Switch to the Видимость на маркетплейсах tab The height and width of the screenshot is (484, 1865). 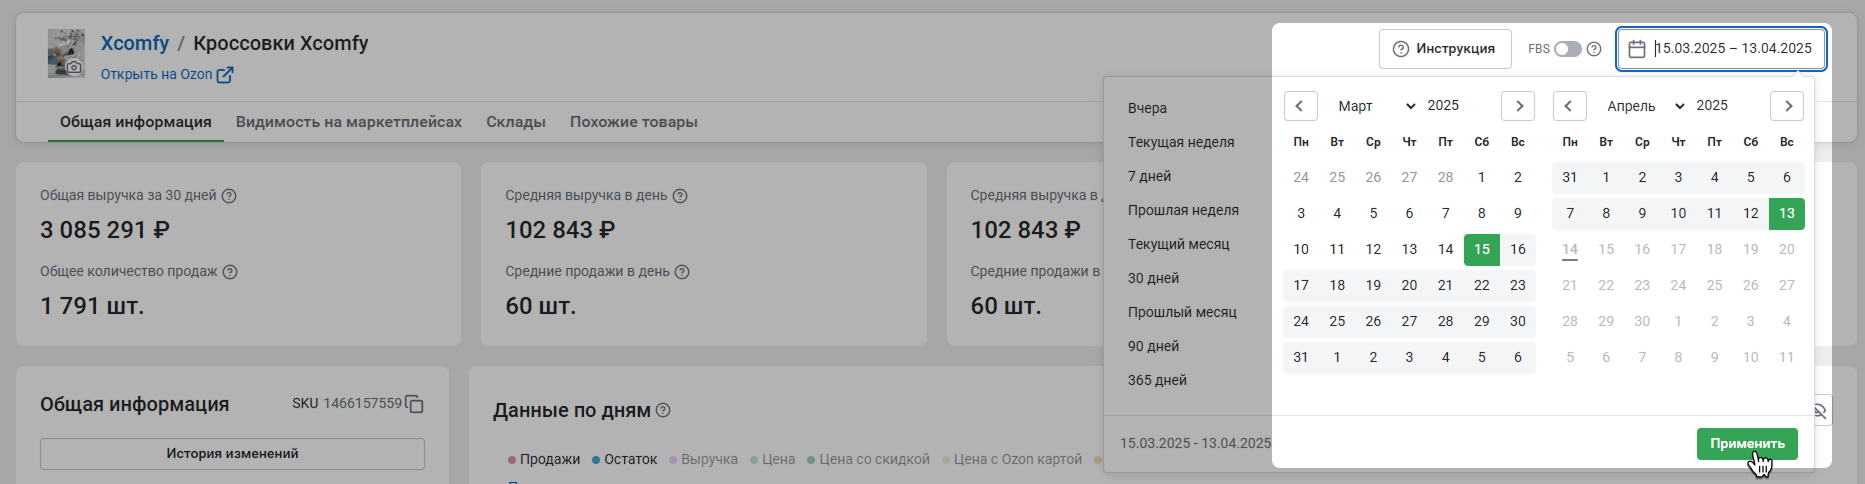tap(349, 122)
